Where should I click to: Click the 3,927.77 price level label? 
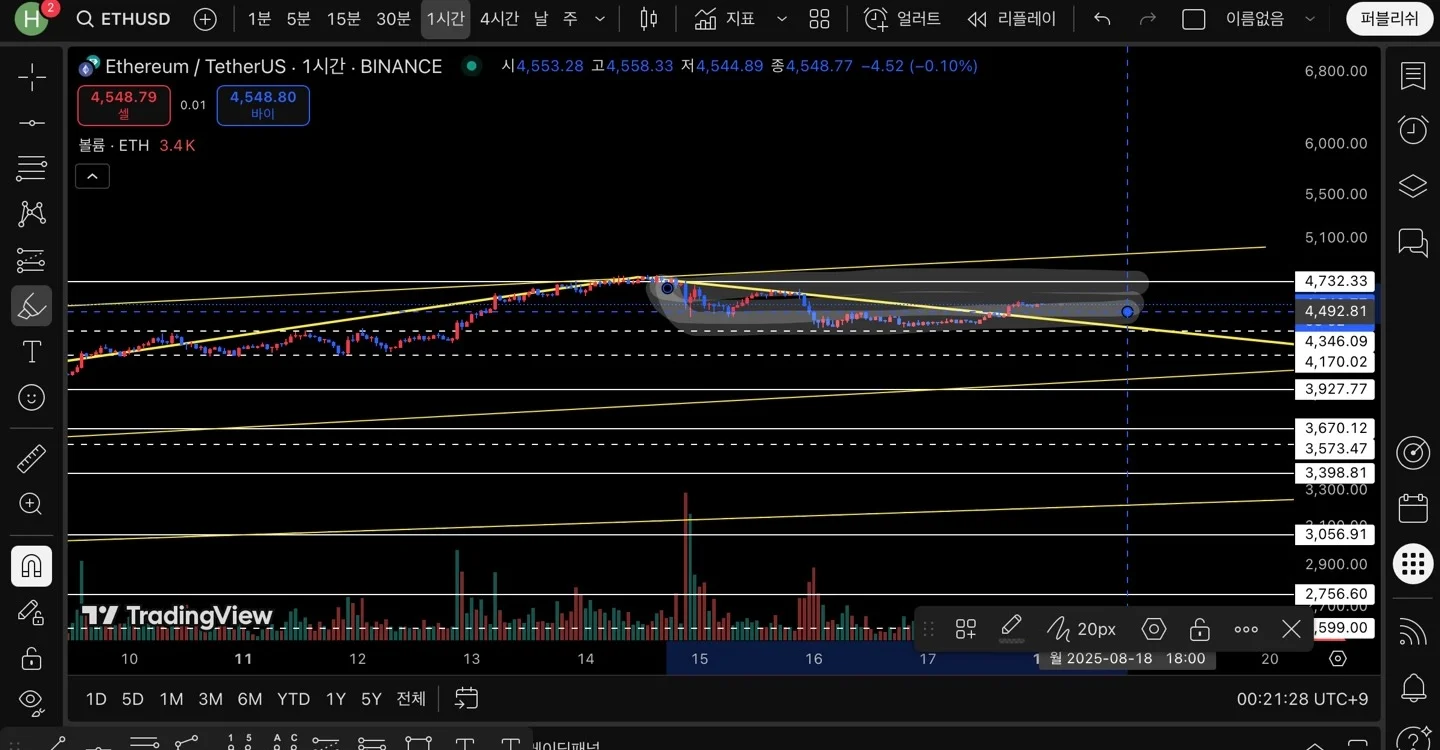point(1335,389)
